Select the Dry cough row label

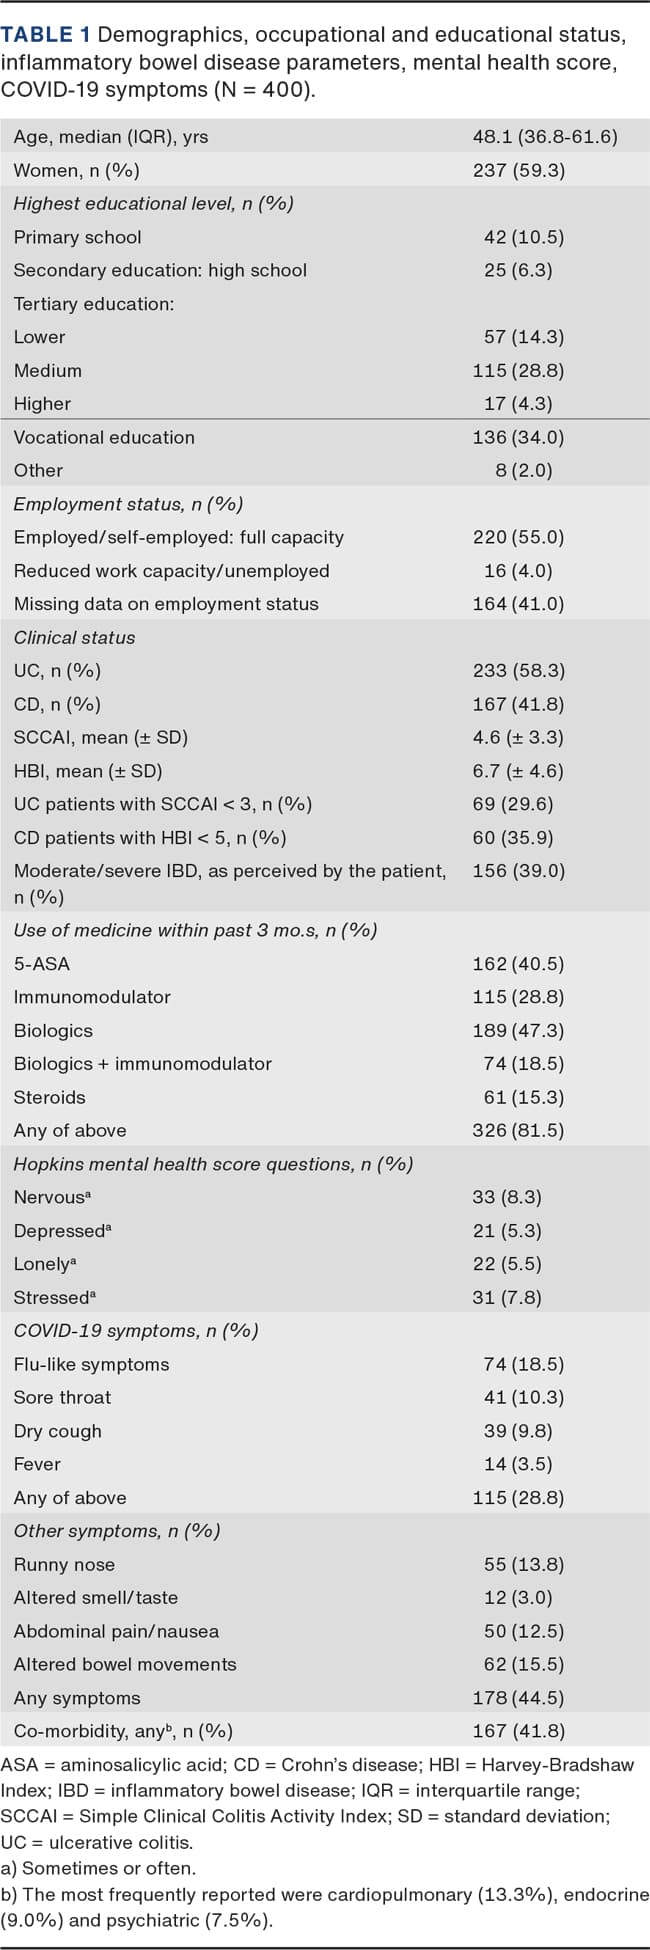57,1431
